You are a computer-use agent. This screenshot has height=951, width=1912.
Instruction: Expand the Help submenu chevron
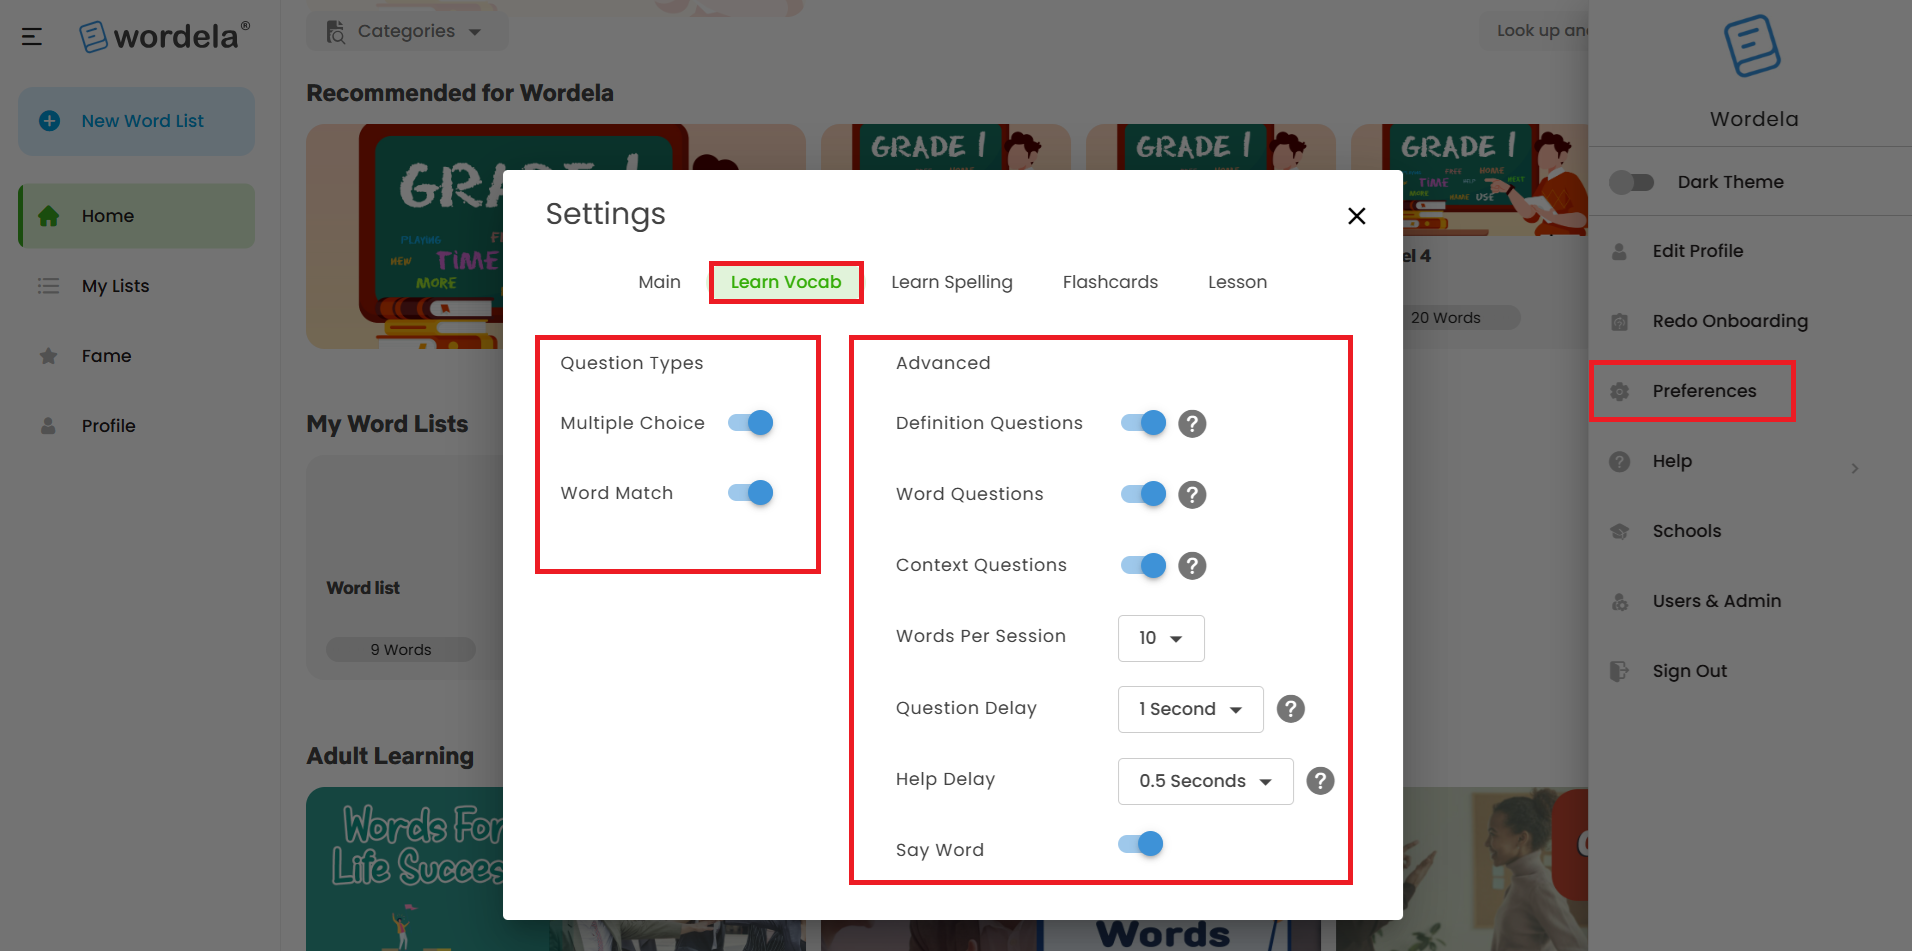1855,468
